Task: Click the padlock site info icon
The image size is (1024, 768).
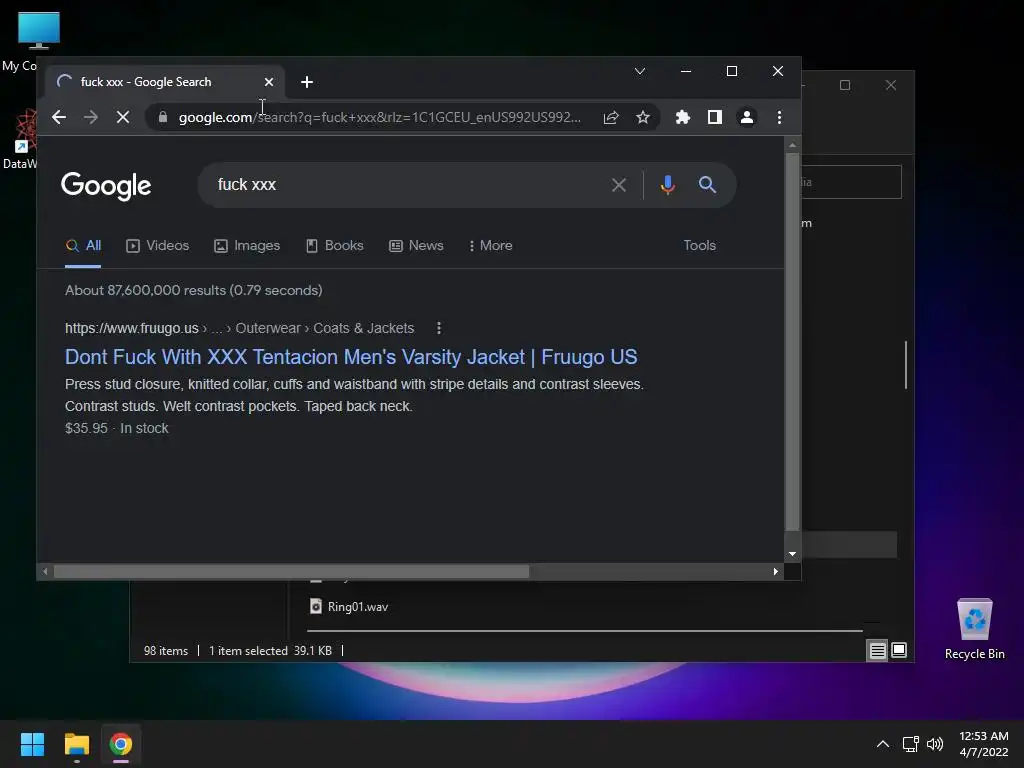Action: 163,117
